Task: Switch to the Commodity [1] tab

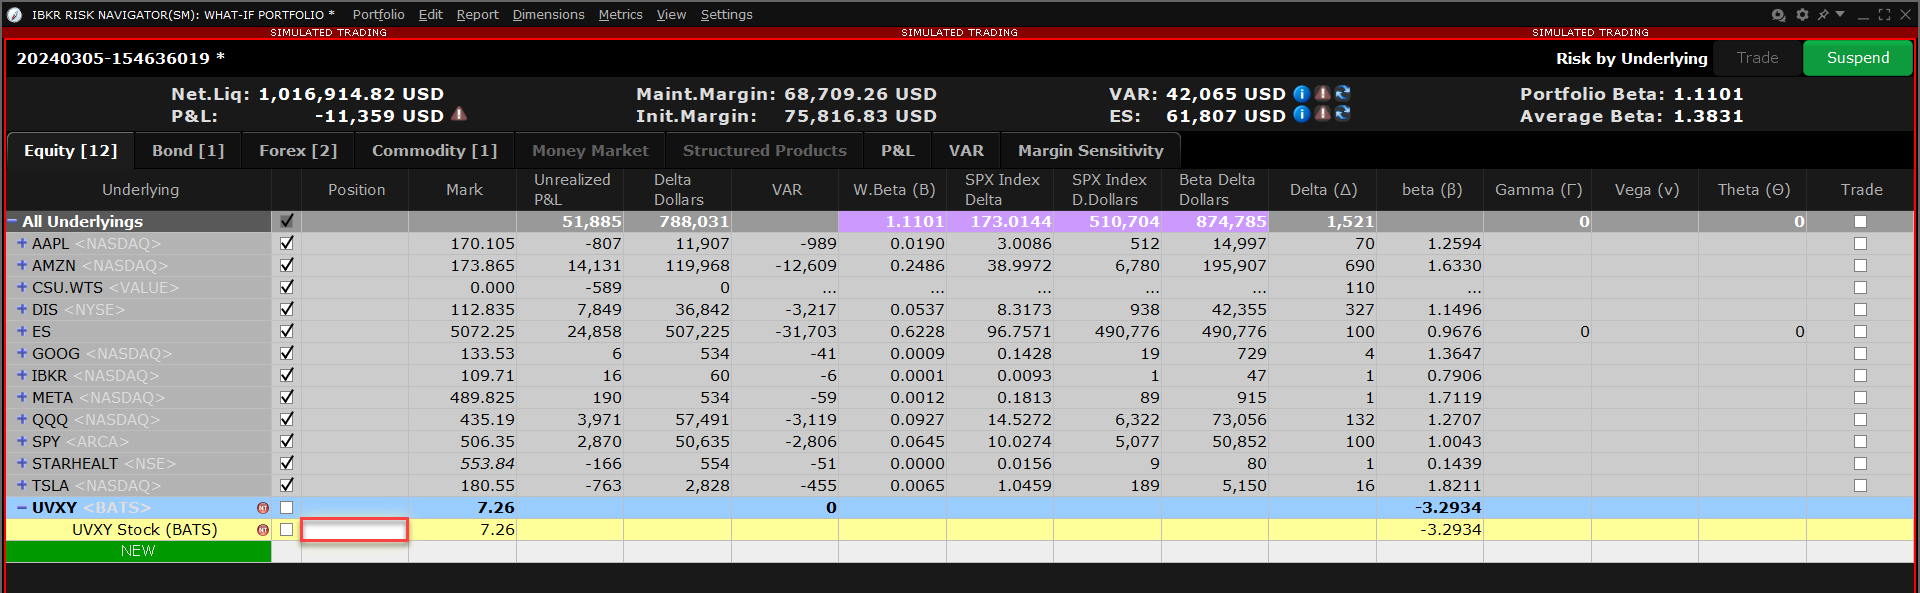Action: 434,151
